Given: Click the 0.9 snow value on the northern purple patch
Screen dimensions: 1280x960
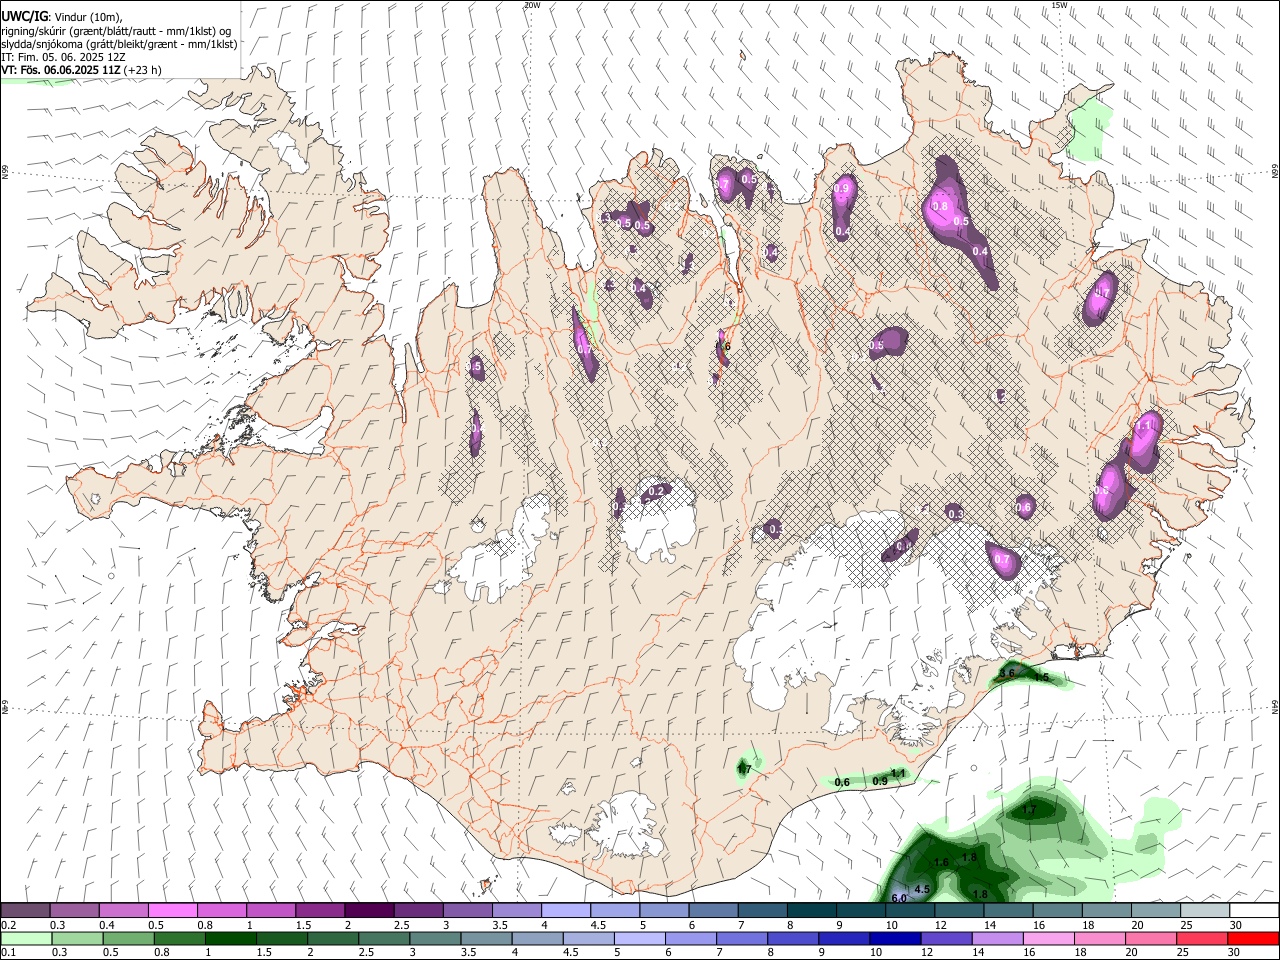Looking at the screenshot, I should [841, 189].
